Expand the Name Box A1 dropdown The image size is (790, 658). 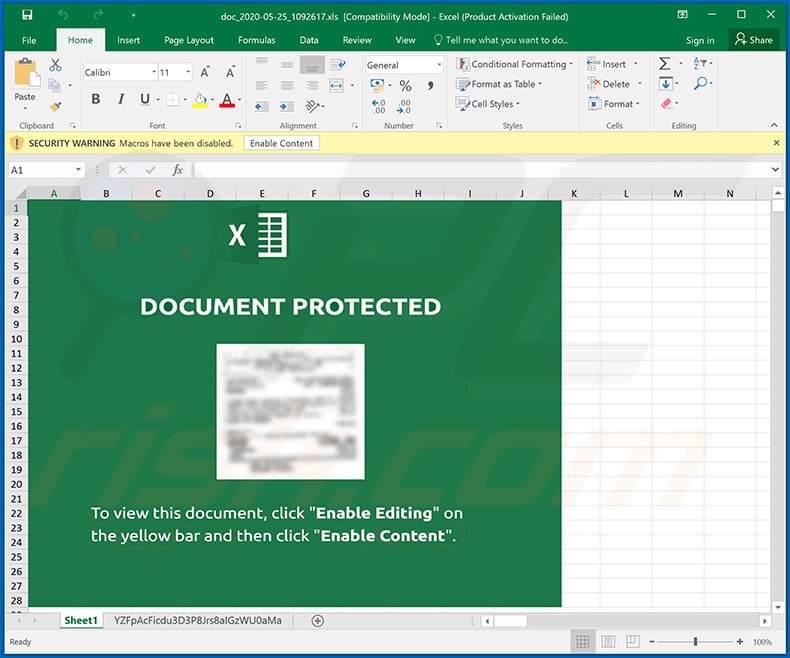click(78, 170)
